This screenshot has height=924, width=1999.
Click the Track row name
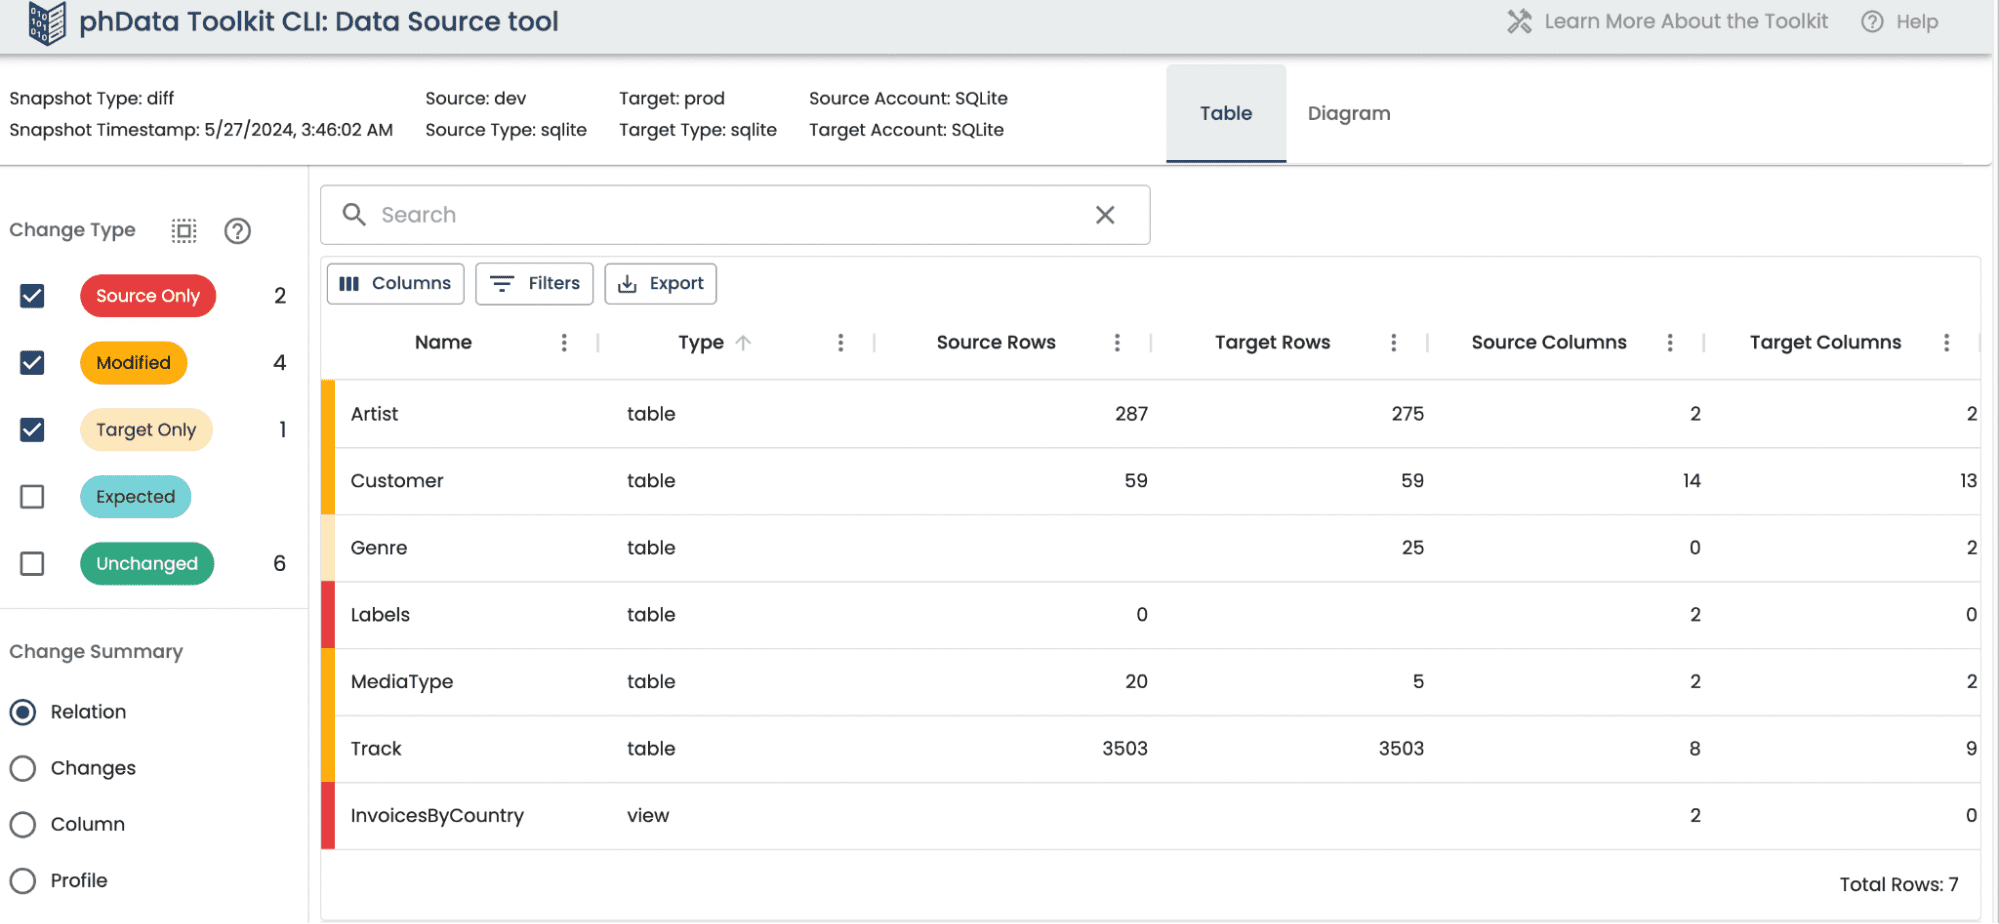pos(376,749)
